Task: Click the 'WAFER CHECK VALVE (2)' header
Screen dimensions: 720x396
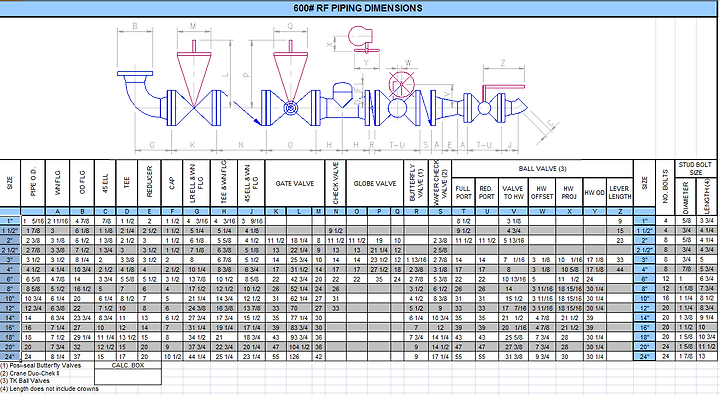Action: pyautogui.click(x=440, y=183)
